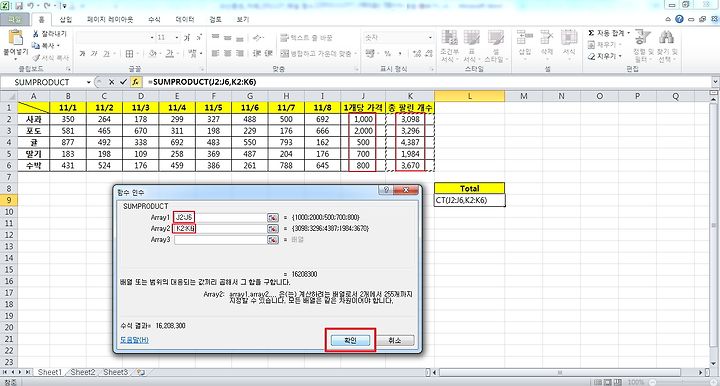The image size is (720, 386).
Task: Toggle horizontal center alignment
Action: [x=228, y=54]
